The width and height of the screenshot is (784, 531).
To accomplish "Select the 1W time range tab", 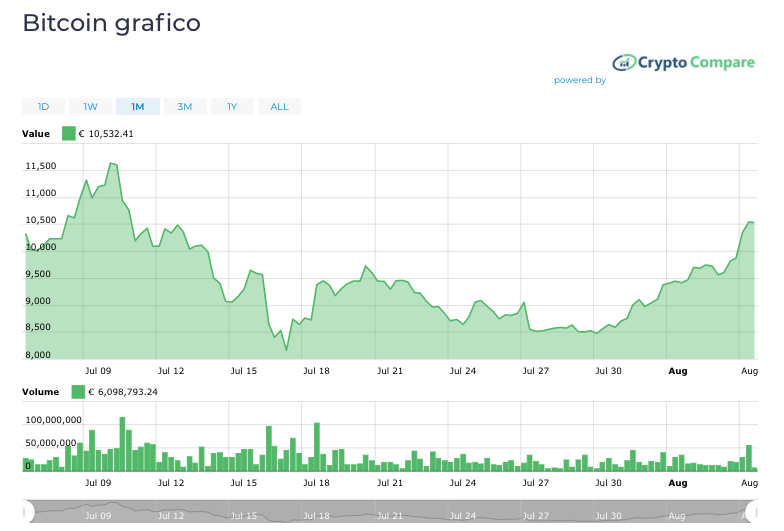I will point(90,106).
